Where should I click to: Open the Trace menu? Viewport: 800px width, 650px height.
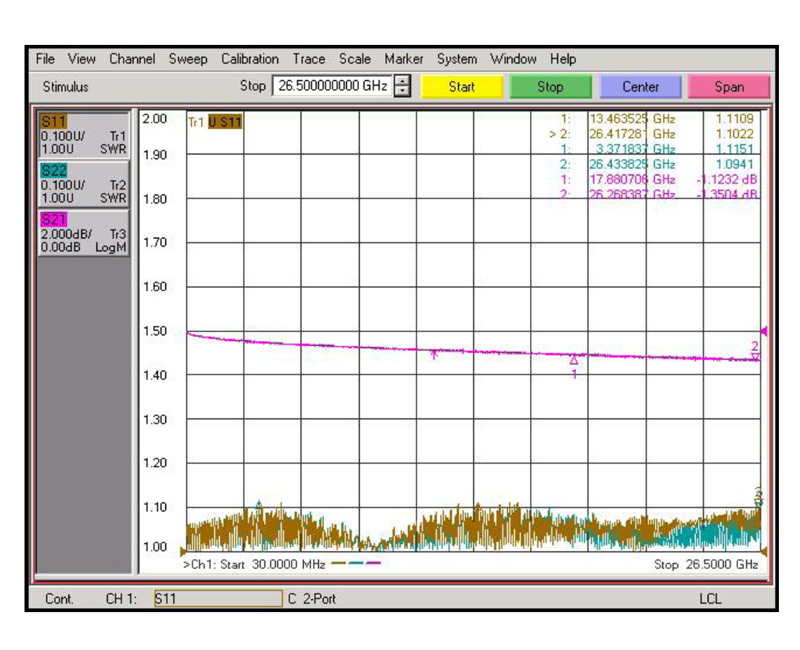[x=309, y=59]
